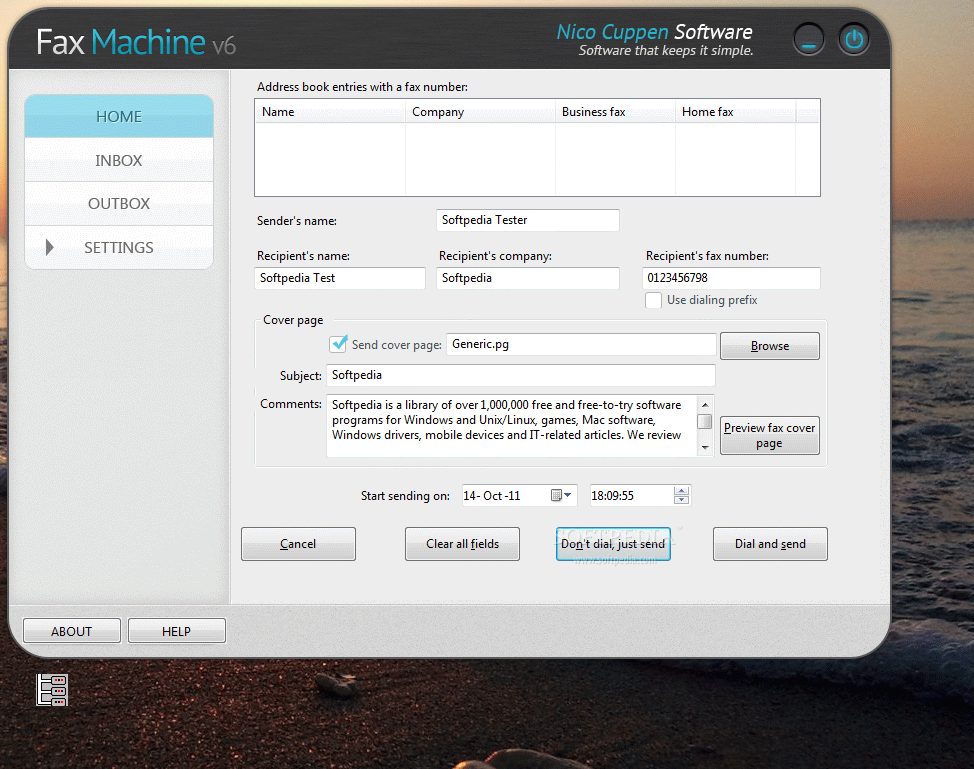This screenshot has width=974, height=769.
Task: Click the Nico Cuppen Software logo text
Action: tap(654, 32)
